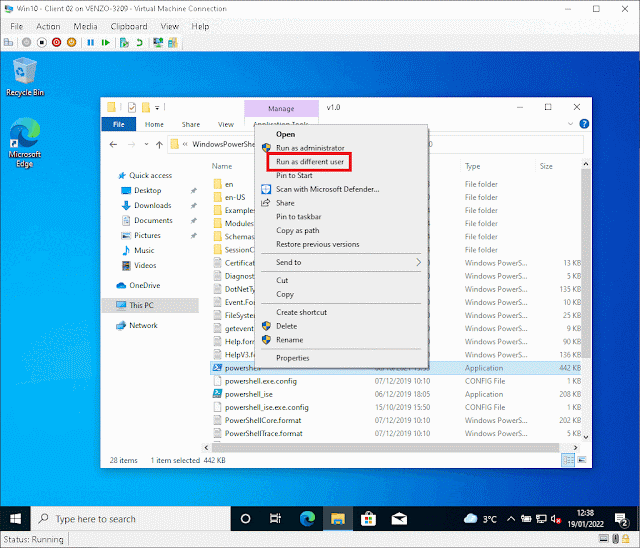Choose Run as different user

309,162
